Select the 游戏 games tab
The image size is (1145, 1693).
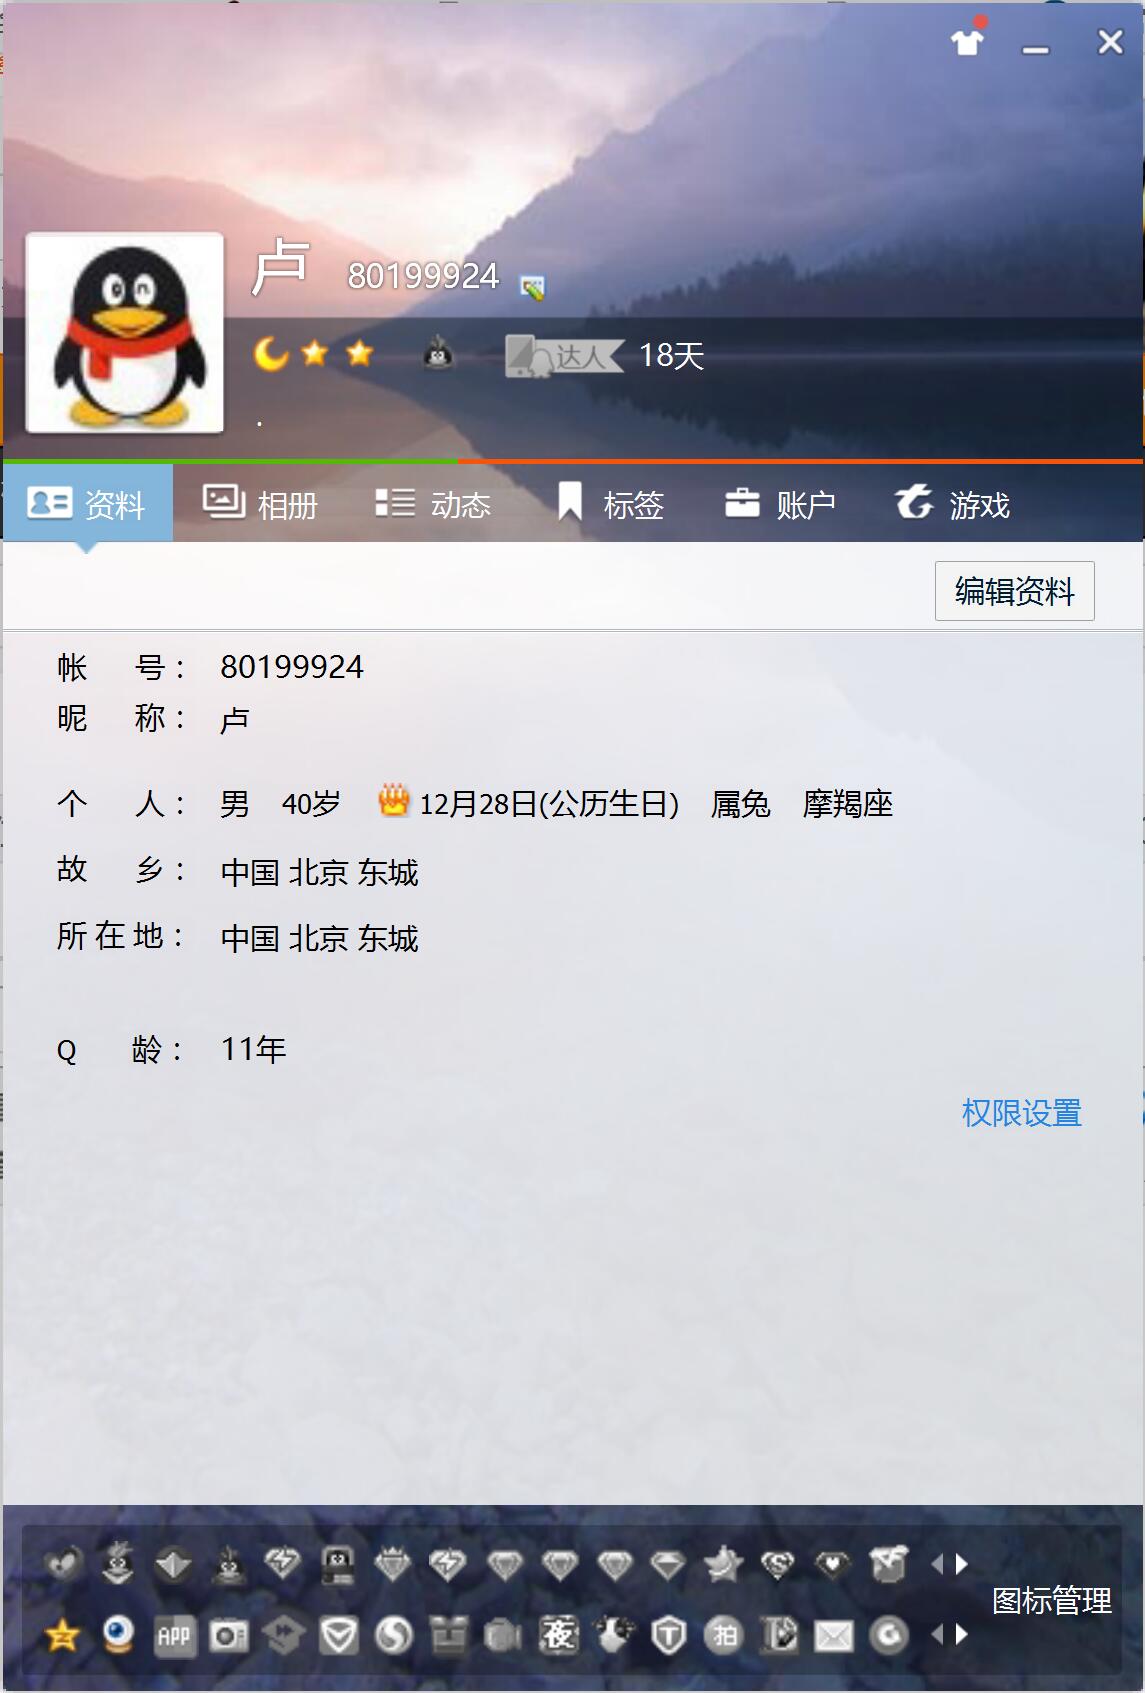tap(952, 504)
